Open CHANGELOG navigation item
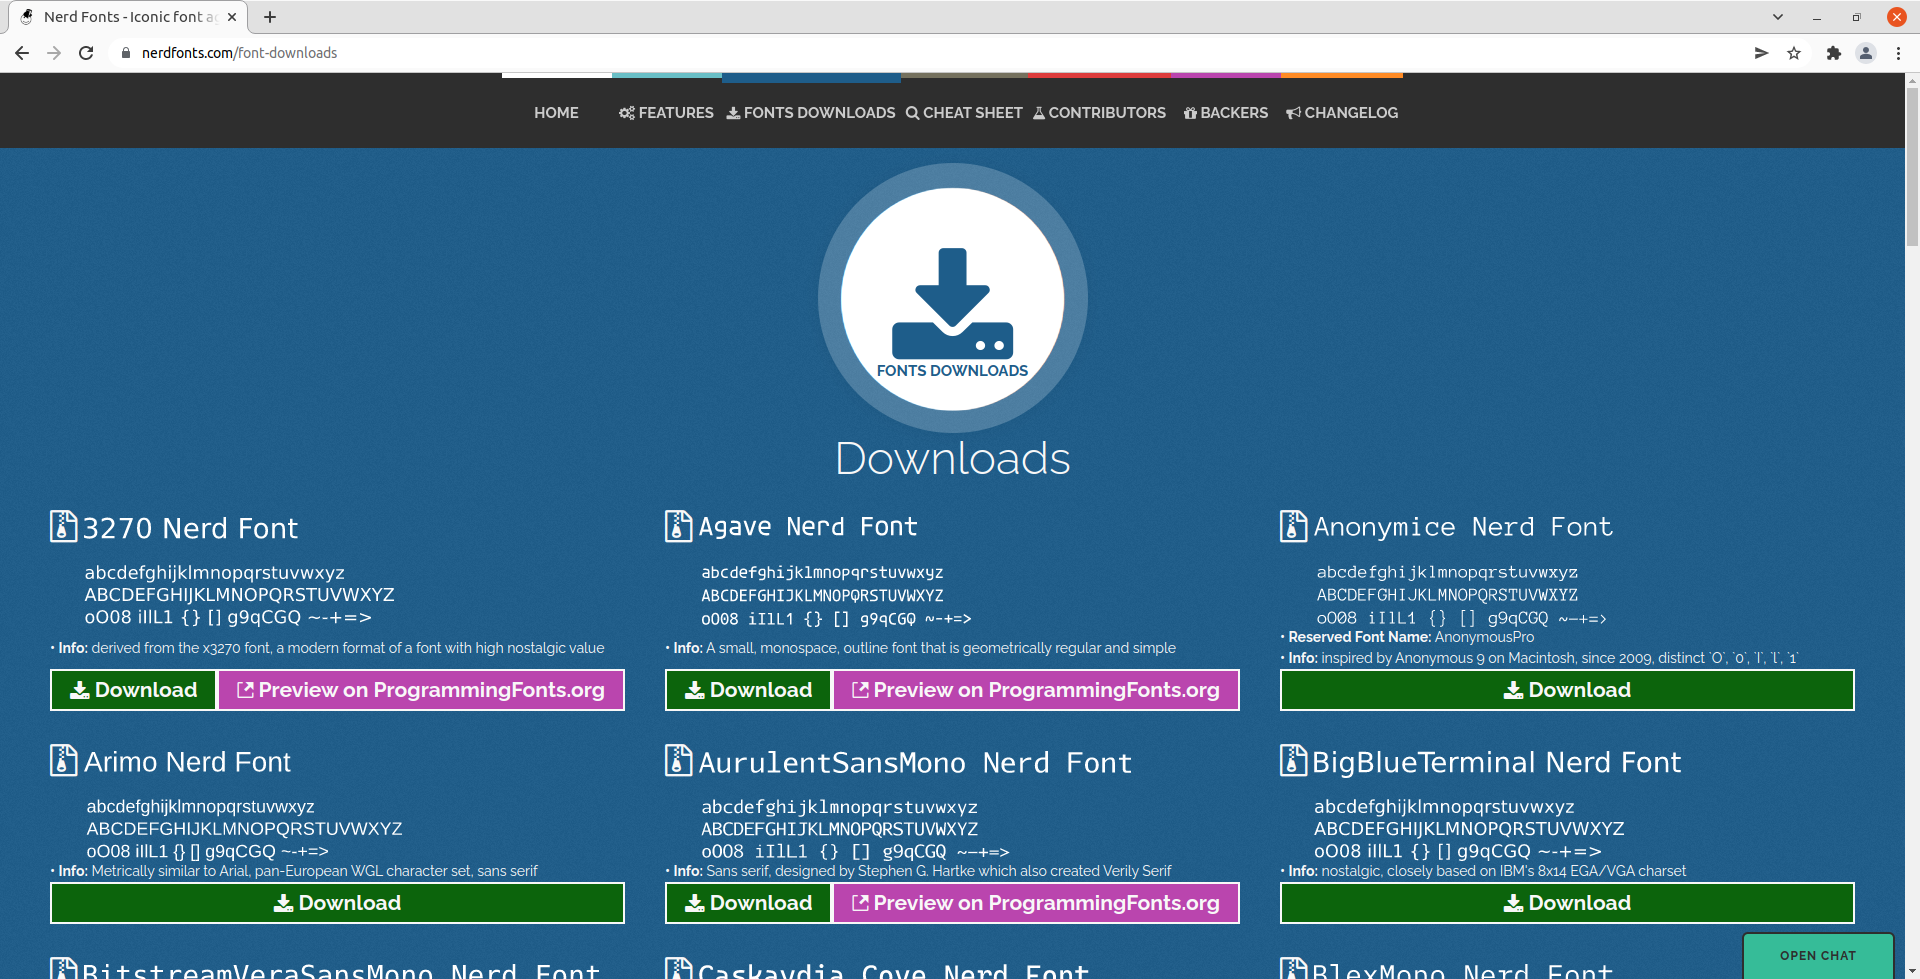Image resolution: width=1920 pixels, height=979 pixels. point(1342,113)
